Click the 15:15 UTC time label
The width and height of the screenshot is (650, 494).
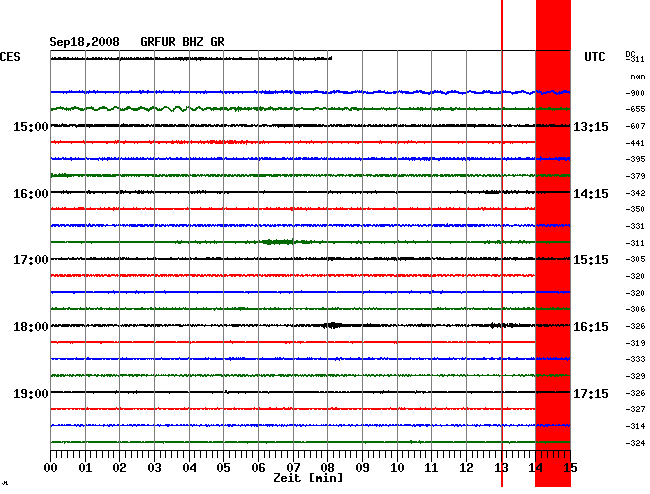coord(591,260)
